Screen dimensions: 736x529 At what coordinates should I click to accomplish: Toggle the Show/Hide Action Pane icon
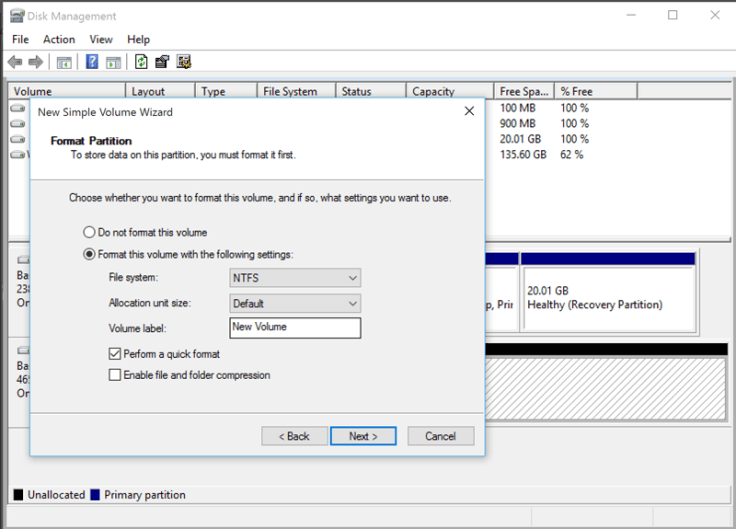coord(113,62)
